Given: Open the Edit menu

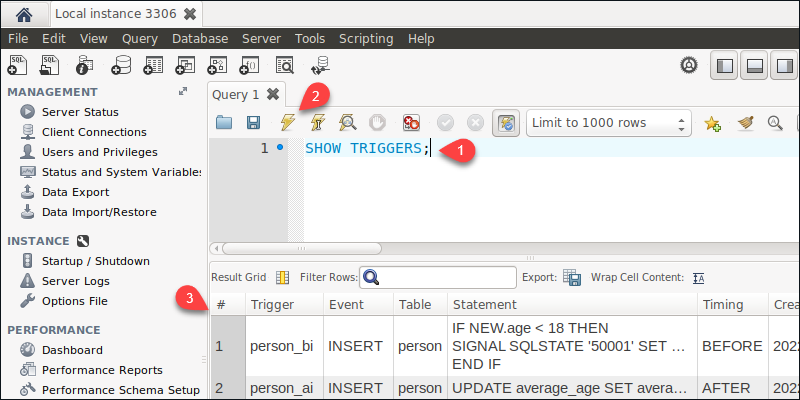Looking at the screenshot, I should [54, 39].
